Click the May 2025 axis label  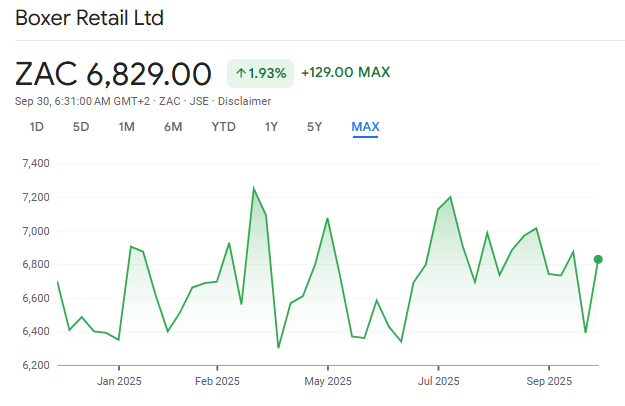(x=327, y=381)
